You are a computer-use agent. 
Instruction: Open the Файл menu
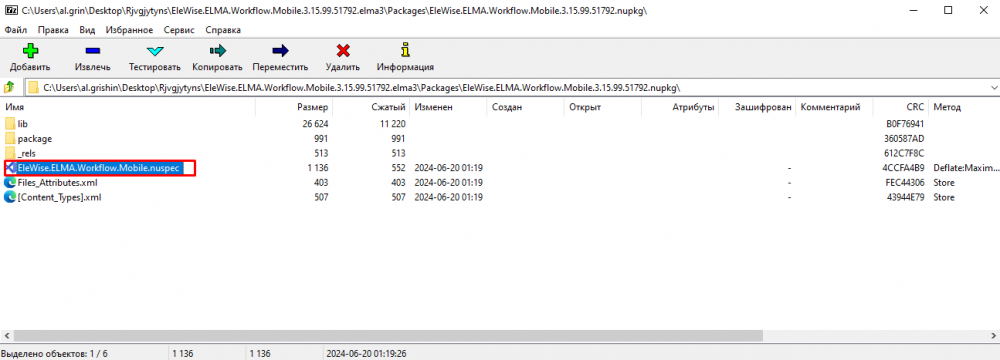pyautogui.click(x=15, y=30)
